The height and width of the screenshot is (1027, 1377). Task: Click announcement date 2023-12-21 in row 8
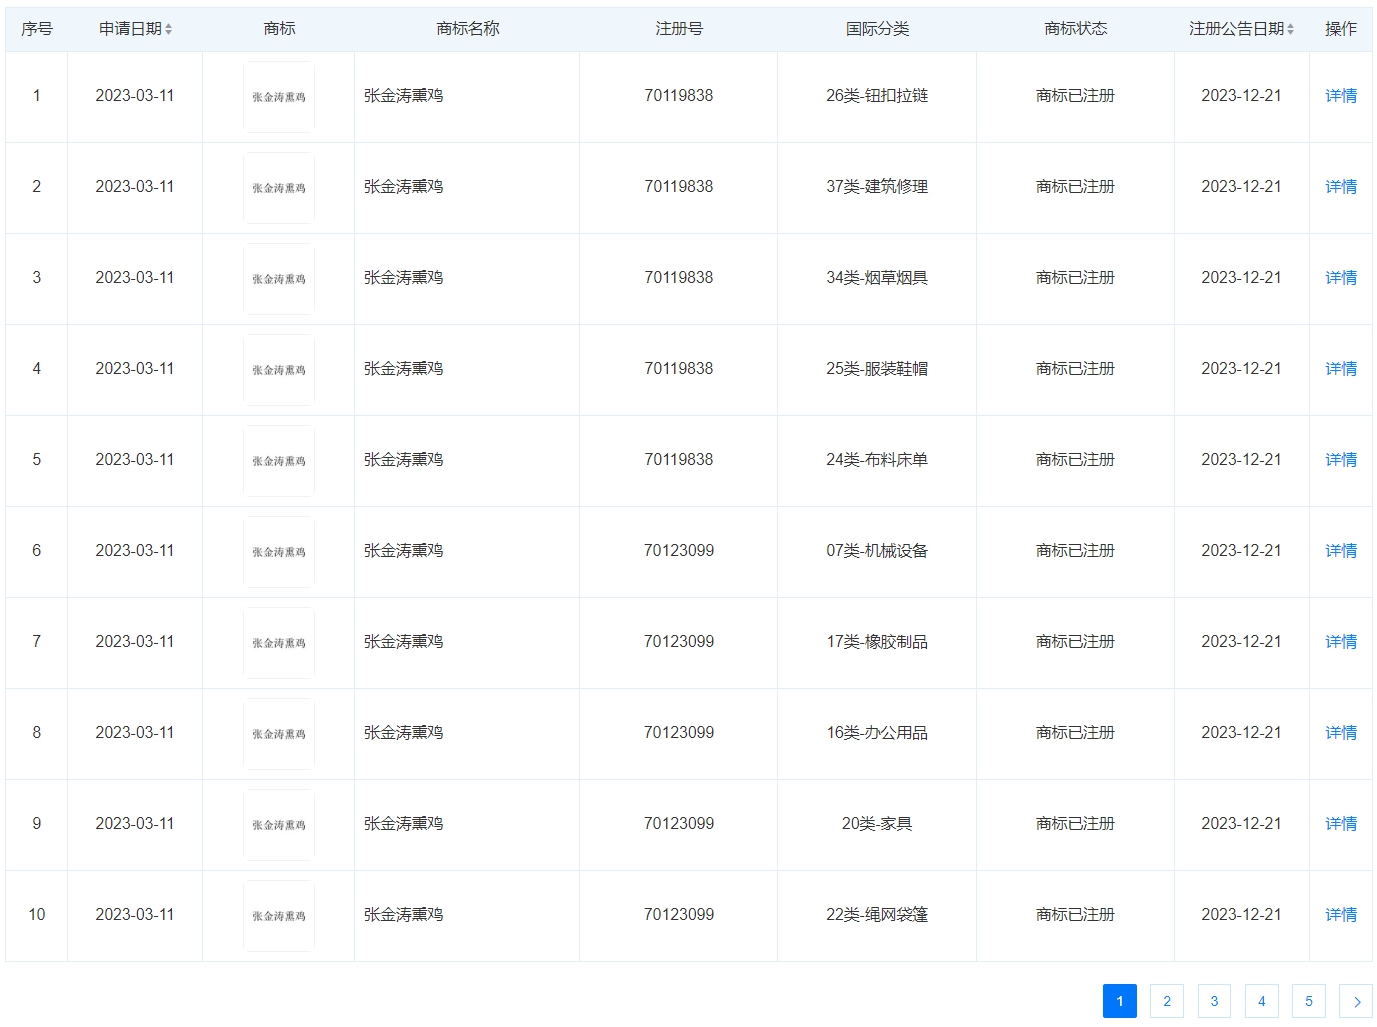point(1241,733)
